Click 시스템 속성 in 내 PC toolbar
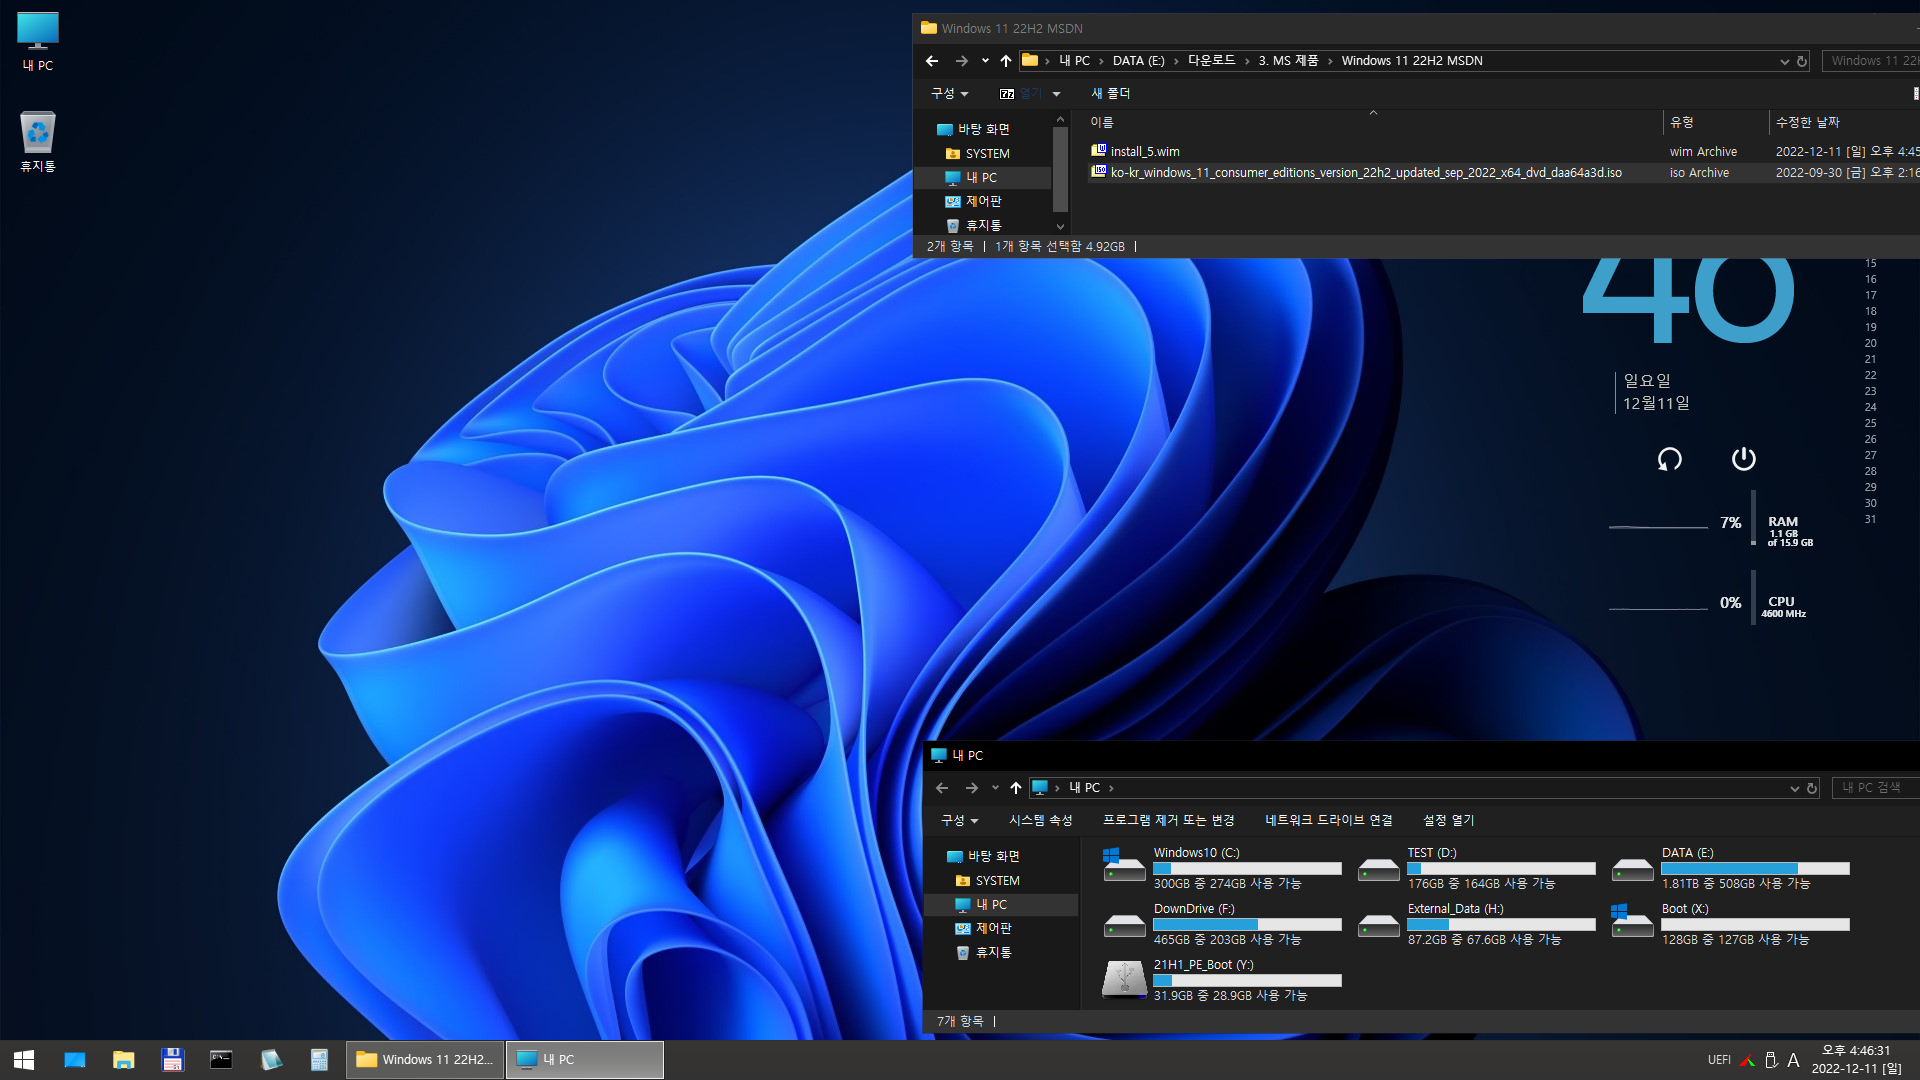 point(1040,820)
